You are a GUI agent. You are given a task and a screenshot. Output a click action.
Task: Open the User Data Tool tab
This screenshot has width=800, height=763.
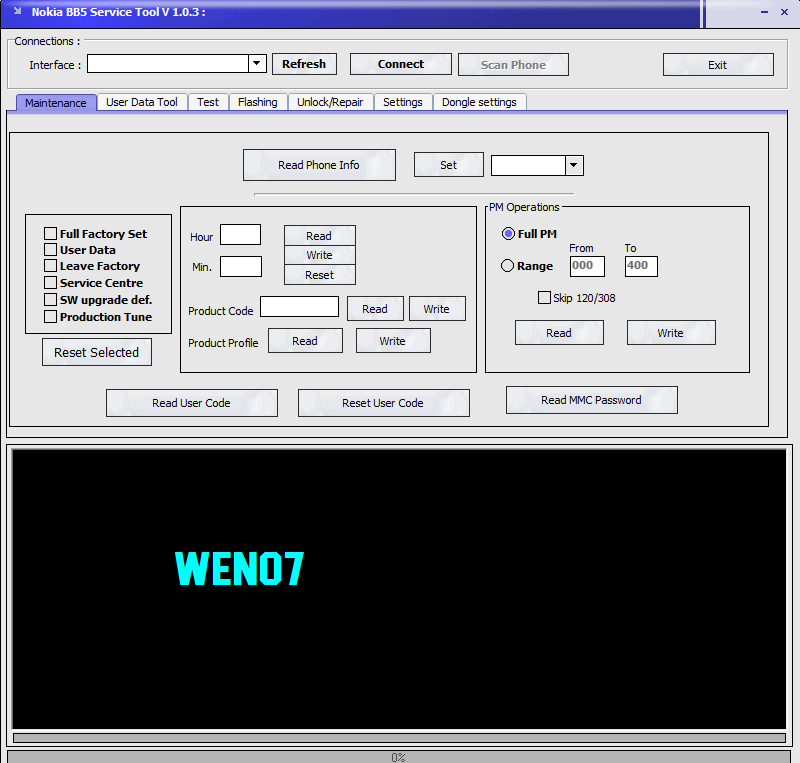(142, 102)
